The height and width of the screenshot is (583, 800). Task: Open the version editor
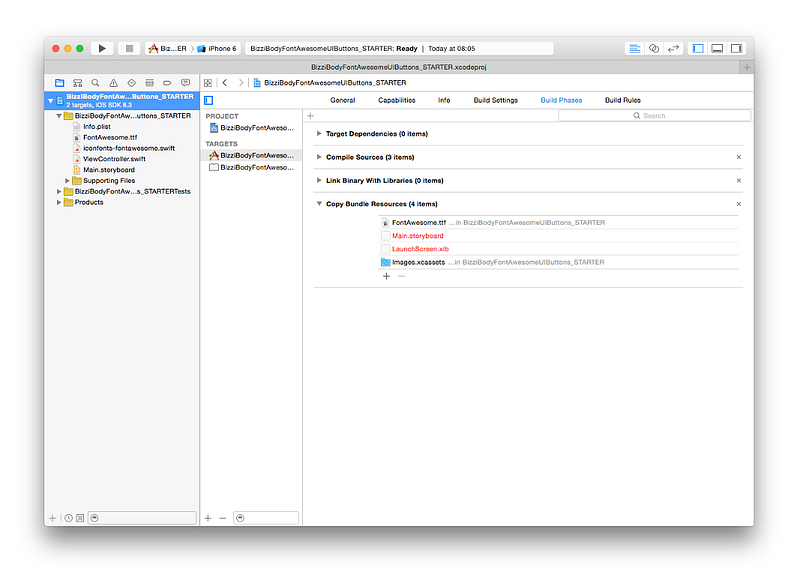(673, 48)
